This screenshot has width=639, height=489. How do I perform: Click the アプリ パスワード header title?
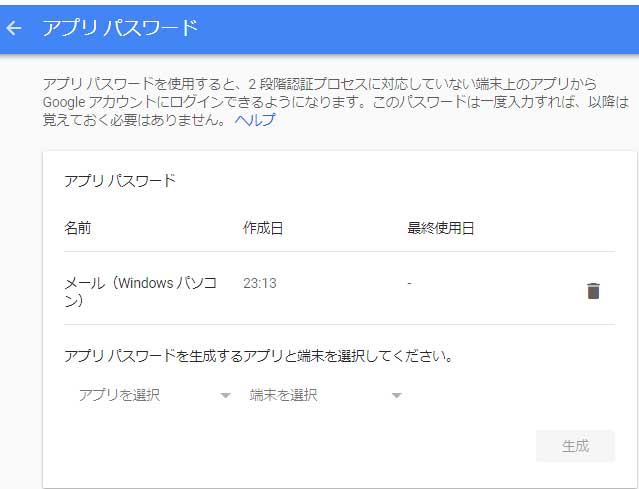click(120, 28)
